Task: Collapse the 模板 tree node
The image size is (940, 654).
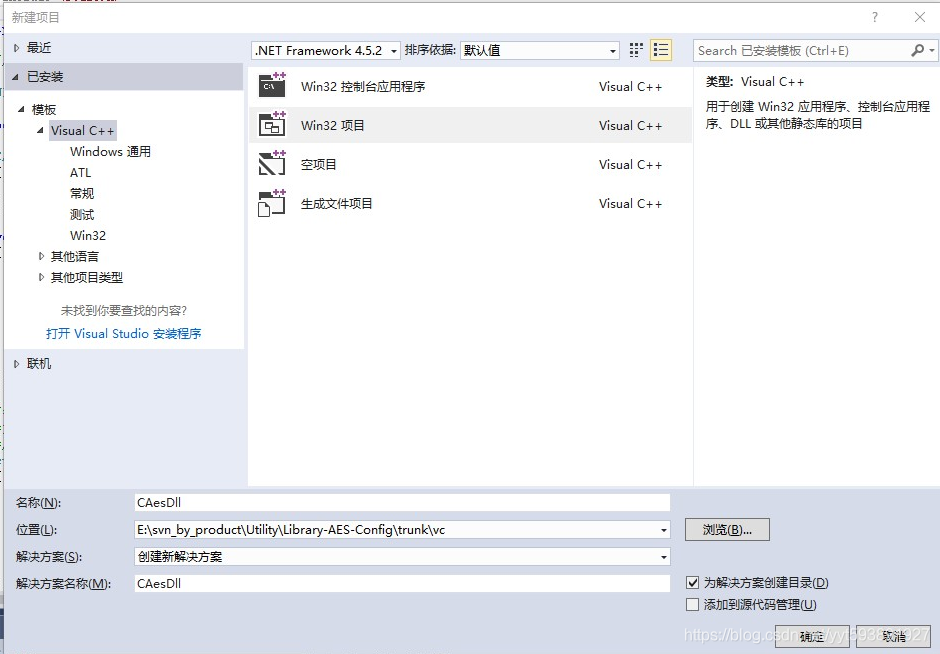Action: [x=21, y=109]
